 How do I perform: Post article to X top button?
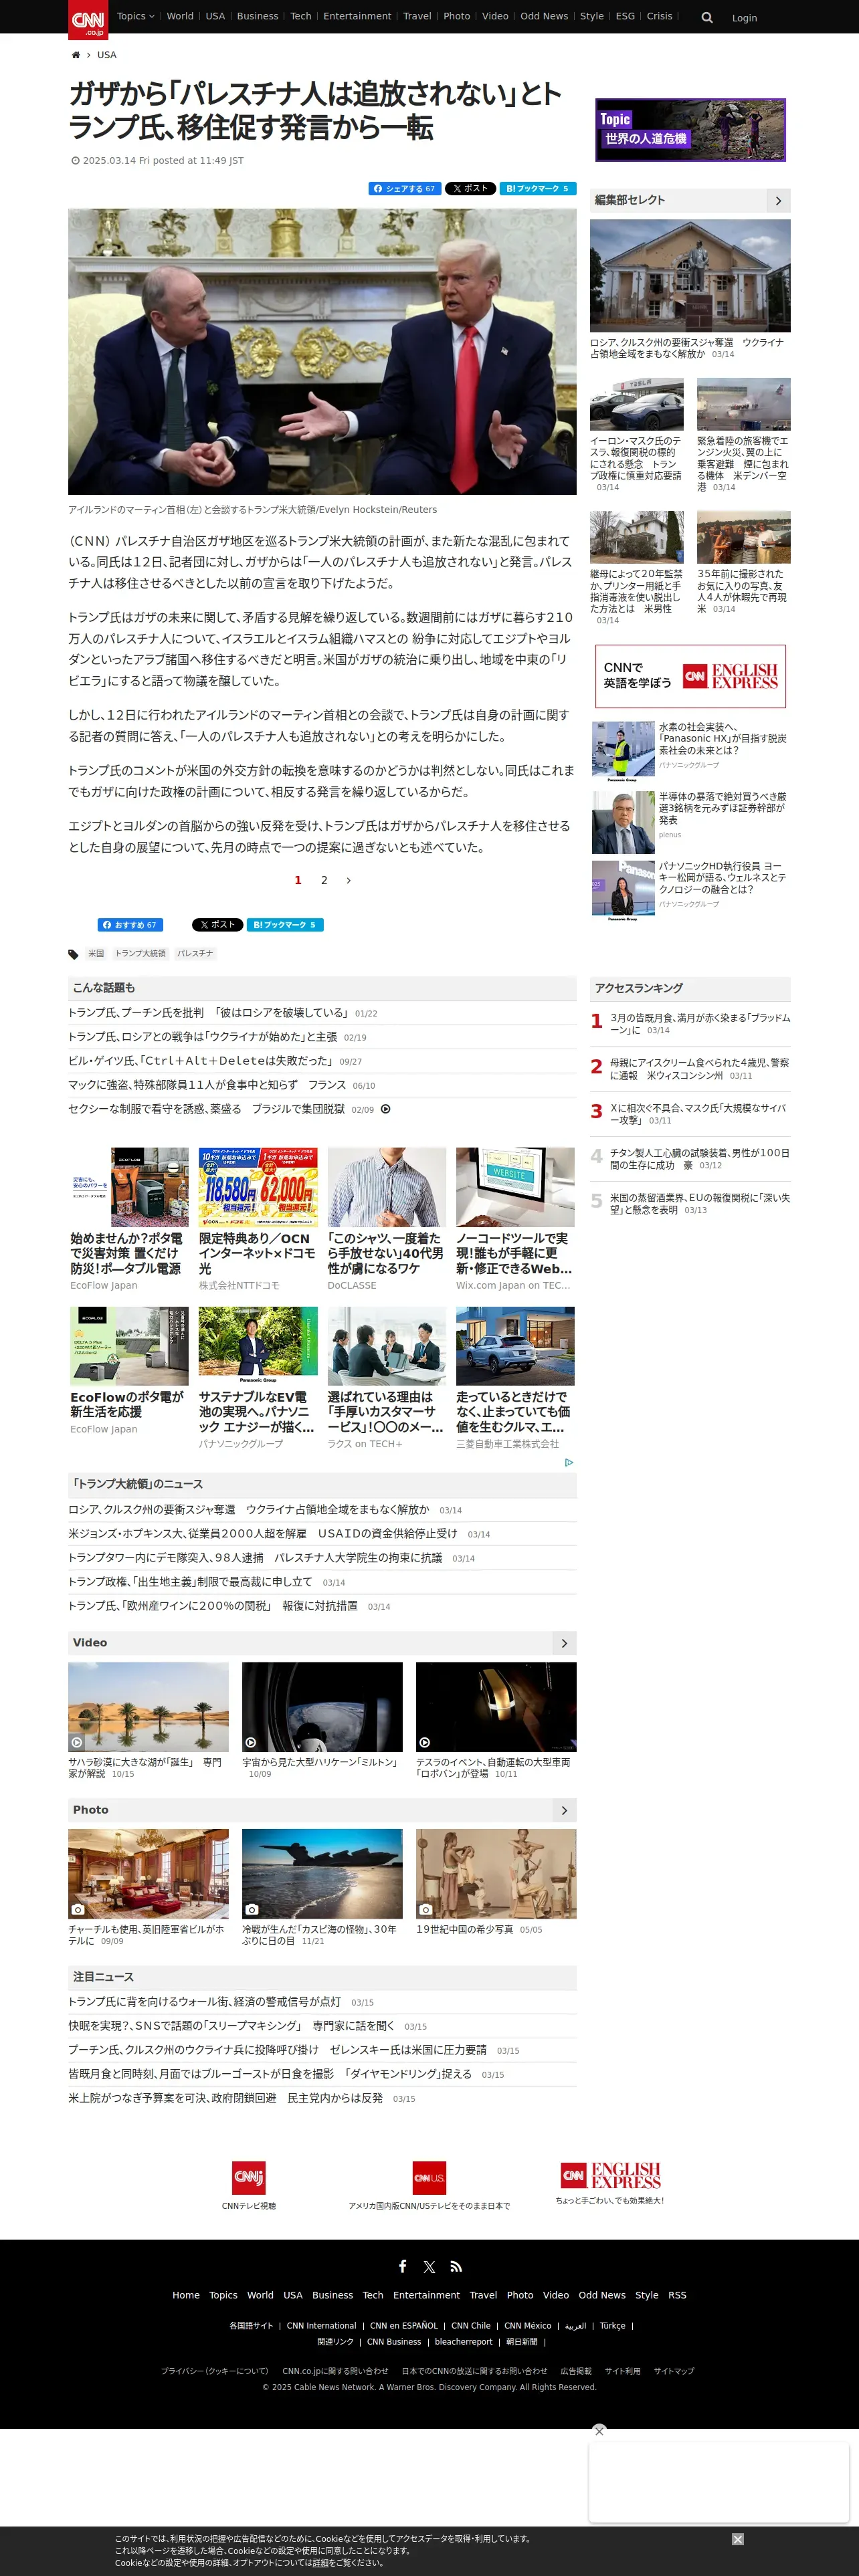click(470, 188)
